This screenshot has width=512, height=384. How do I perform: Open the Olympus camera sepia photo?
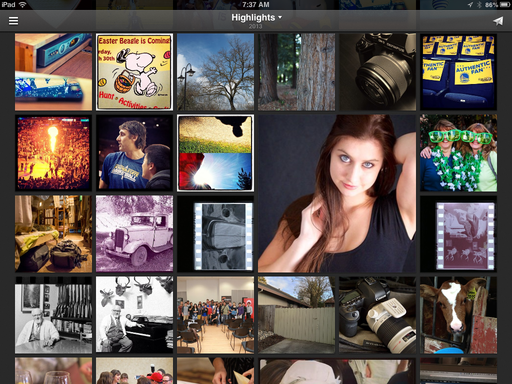pyautogui.click(x=377, y=72)
